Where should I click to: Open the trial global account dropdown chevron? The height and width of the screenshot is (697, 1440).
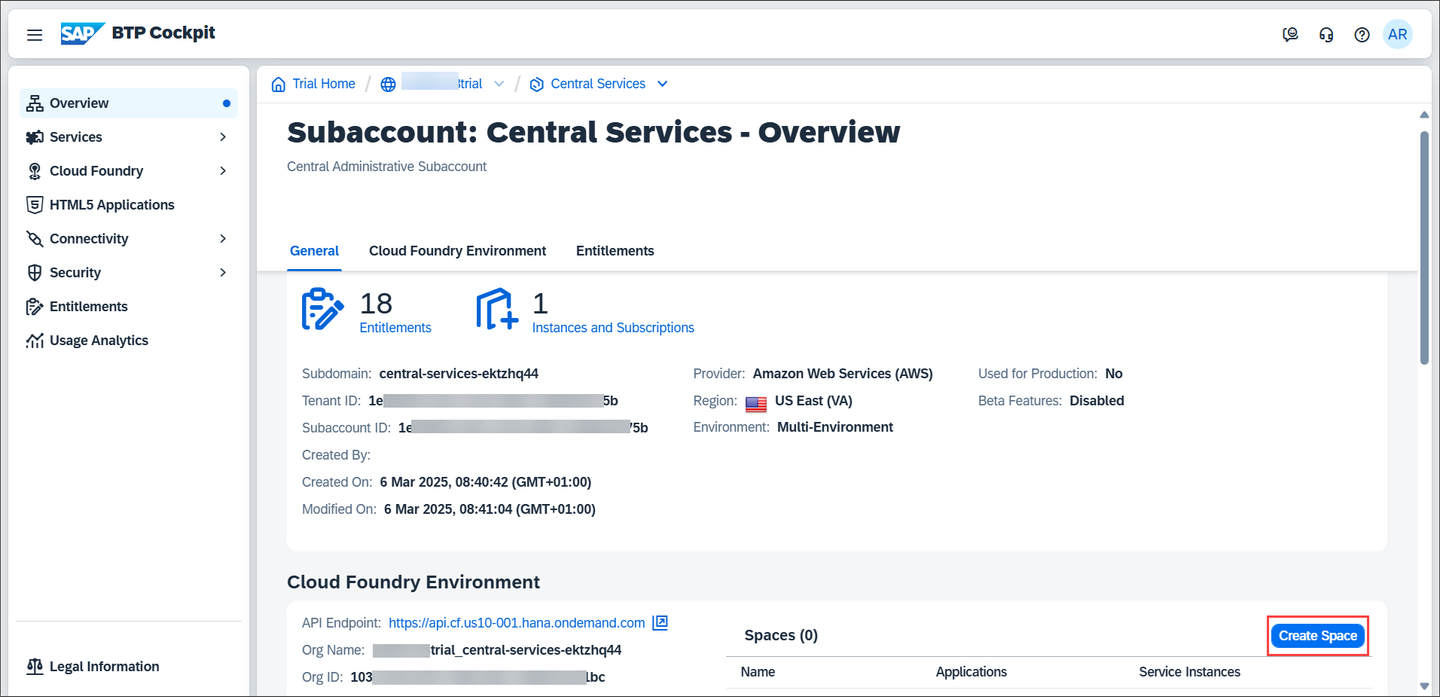pyautogui.click(x=499, y=84)
